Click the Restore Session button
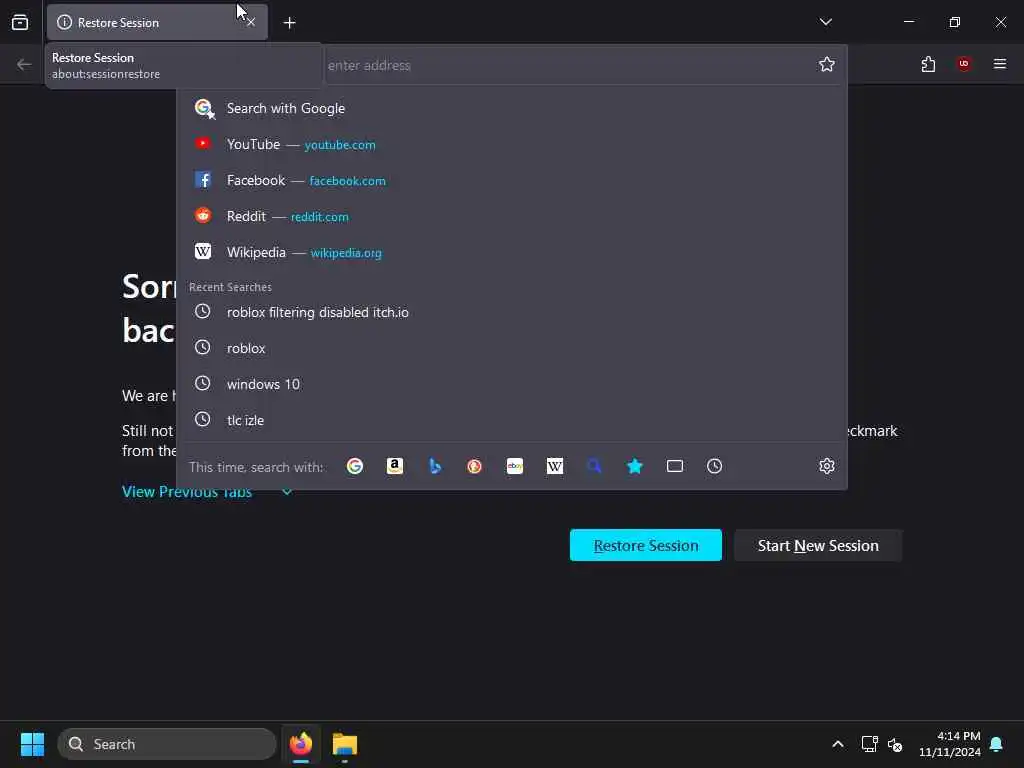The width and height of the screenshot is (1024, 768). [646, 545]
